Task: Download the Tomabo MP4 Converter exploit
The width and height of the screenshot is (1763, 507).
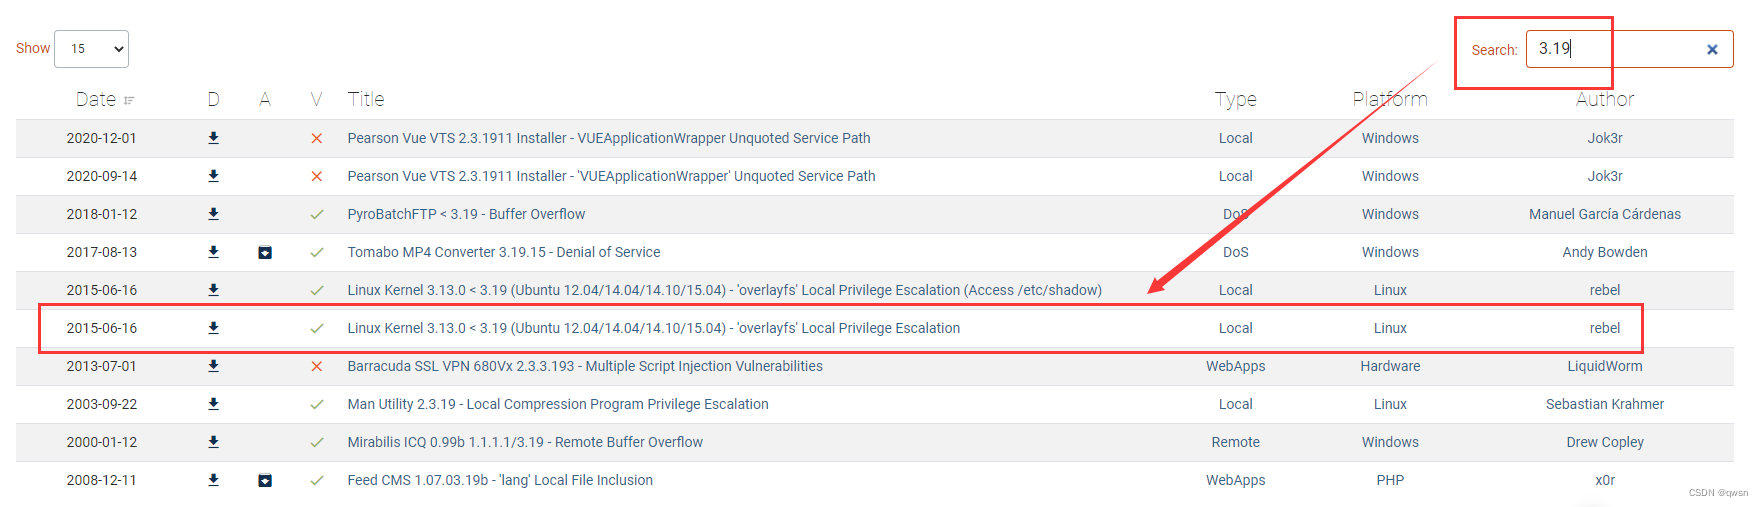Action: [x=213, y=252]
